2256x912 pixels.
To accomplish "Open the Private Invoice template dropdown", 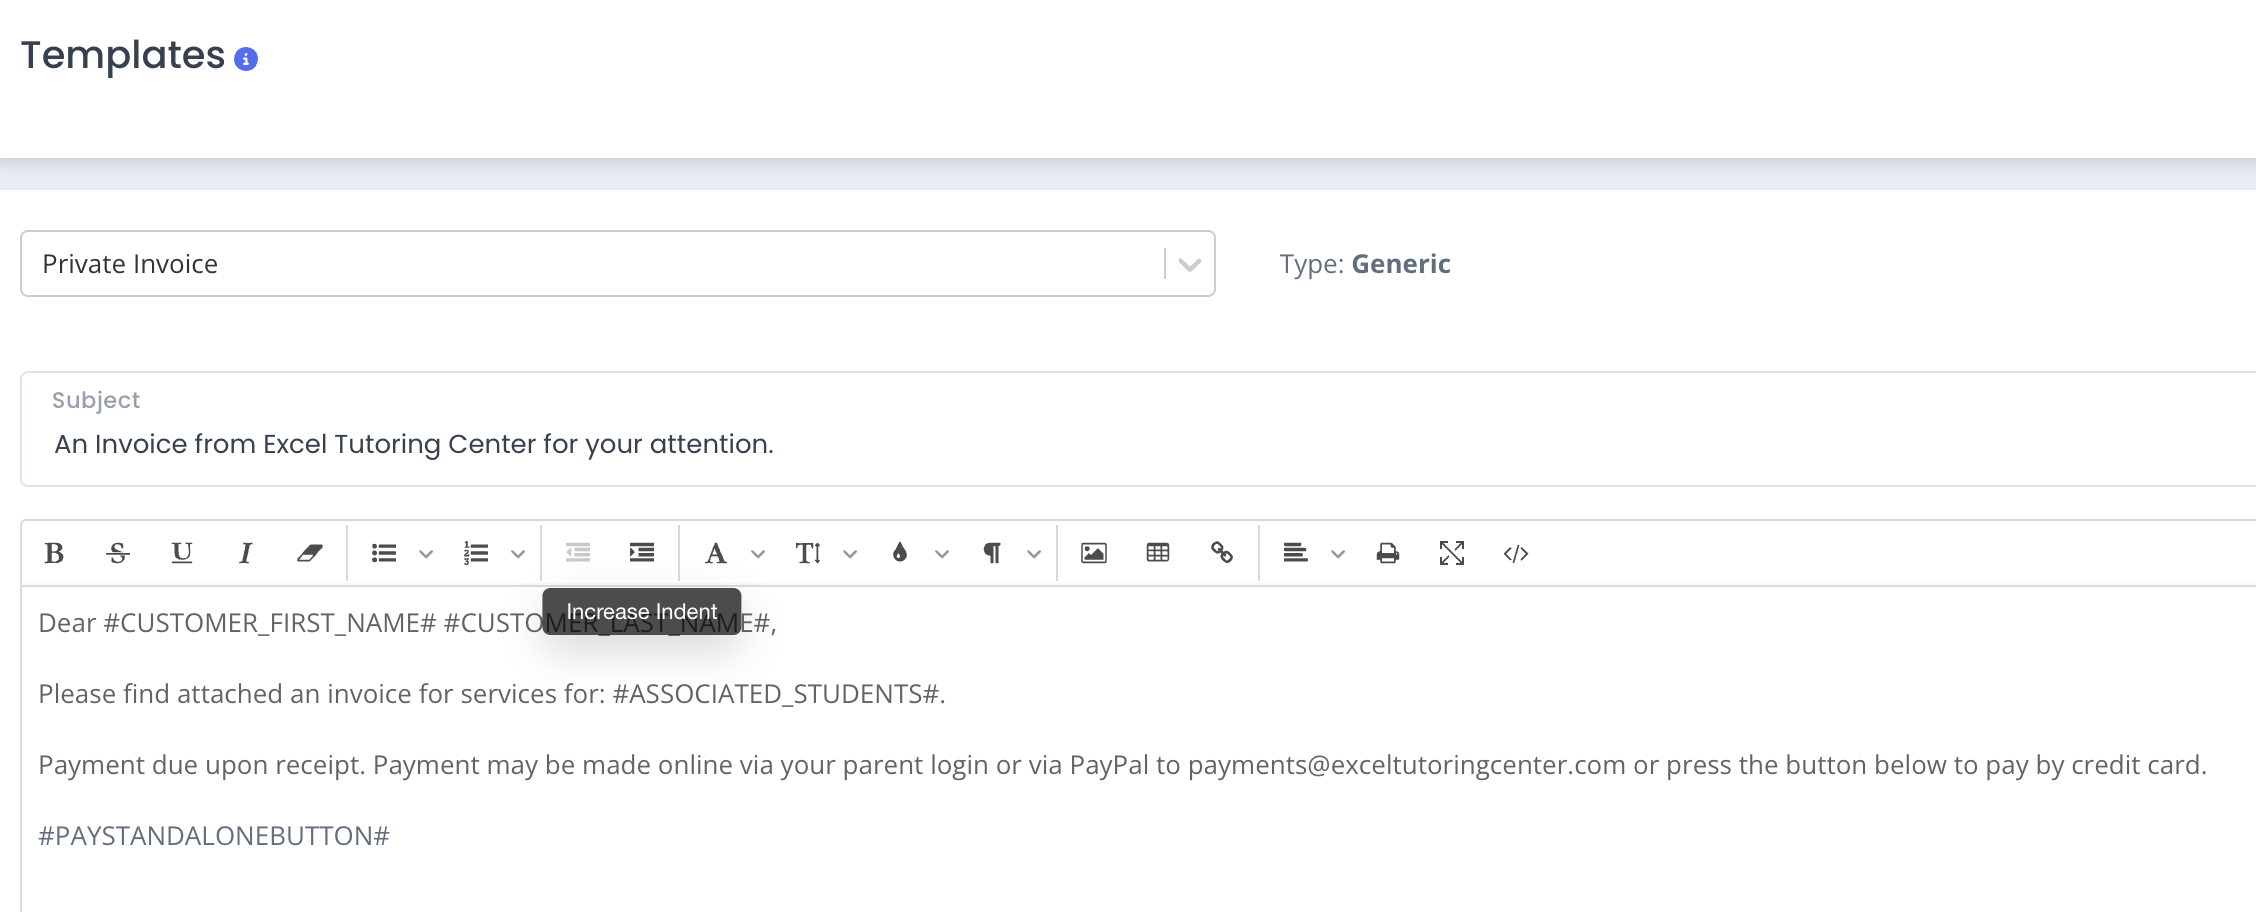I will (x=618, y=264).
